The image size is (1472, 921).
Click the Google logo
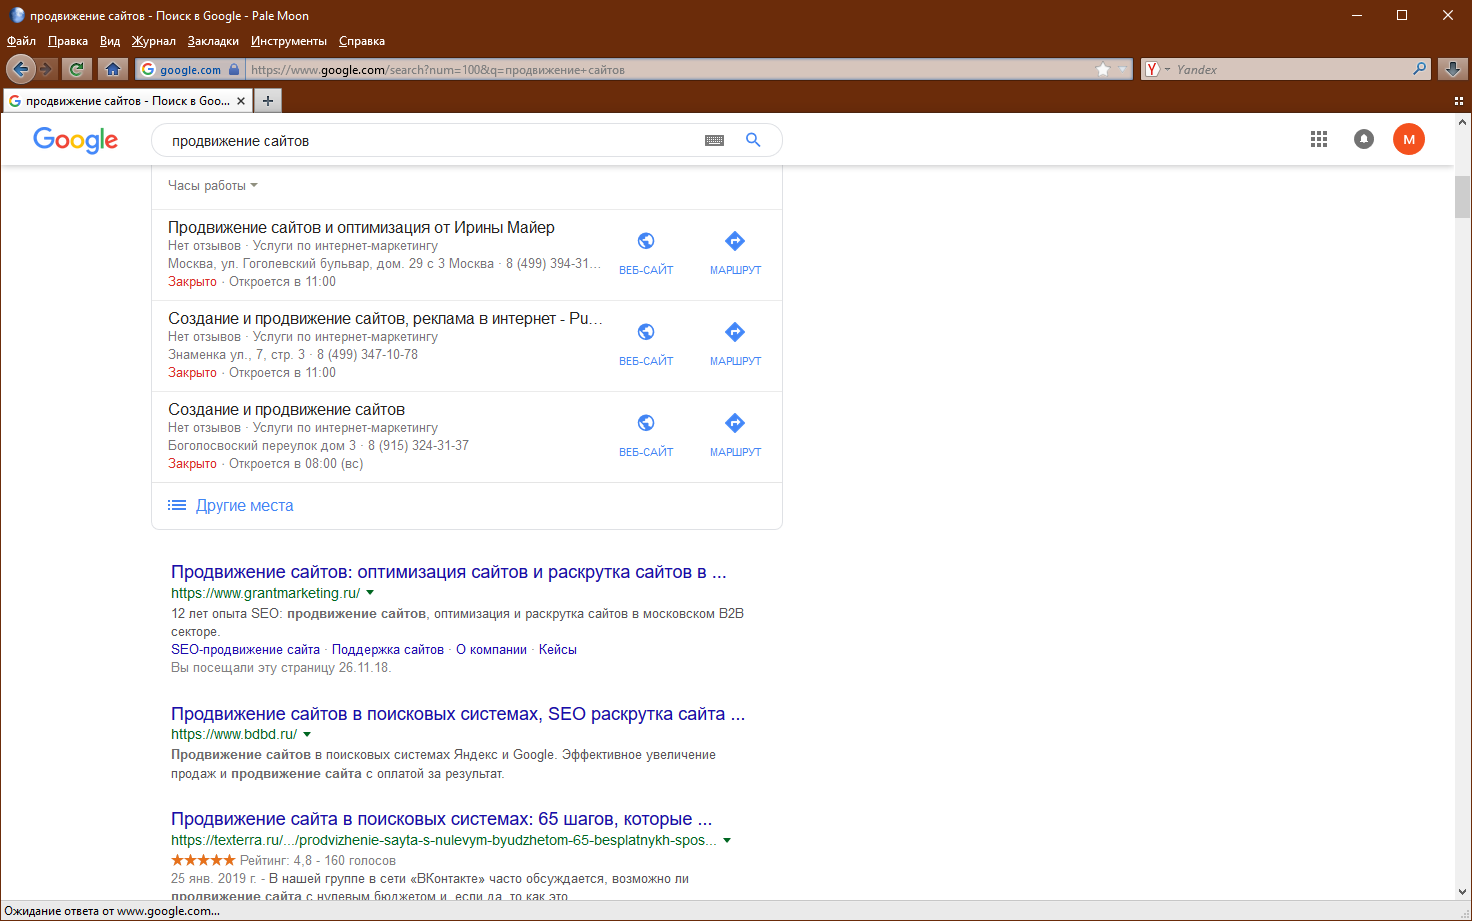pyautogui.click(x=76, y=140)
